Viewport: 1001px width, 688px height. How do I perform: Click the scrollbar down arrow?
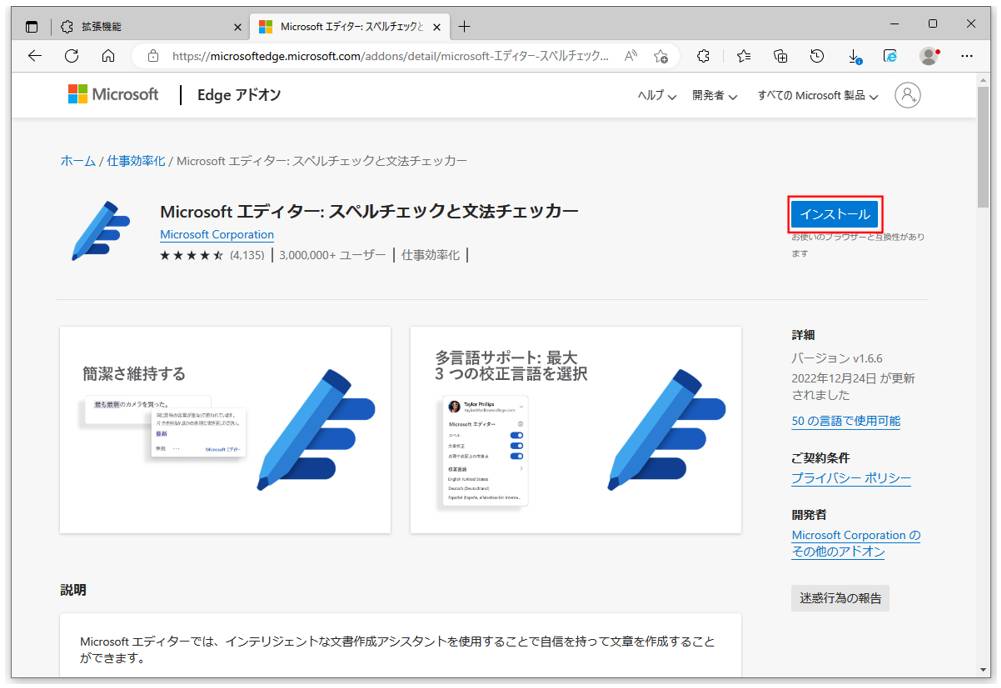pos(983,669)
